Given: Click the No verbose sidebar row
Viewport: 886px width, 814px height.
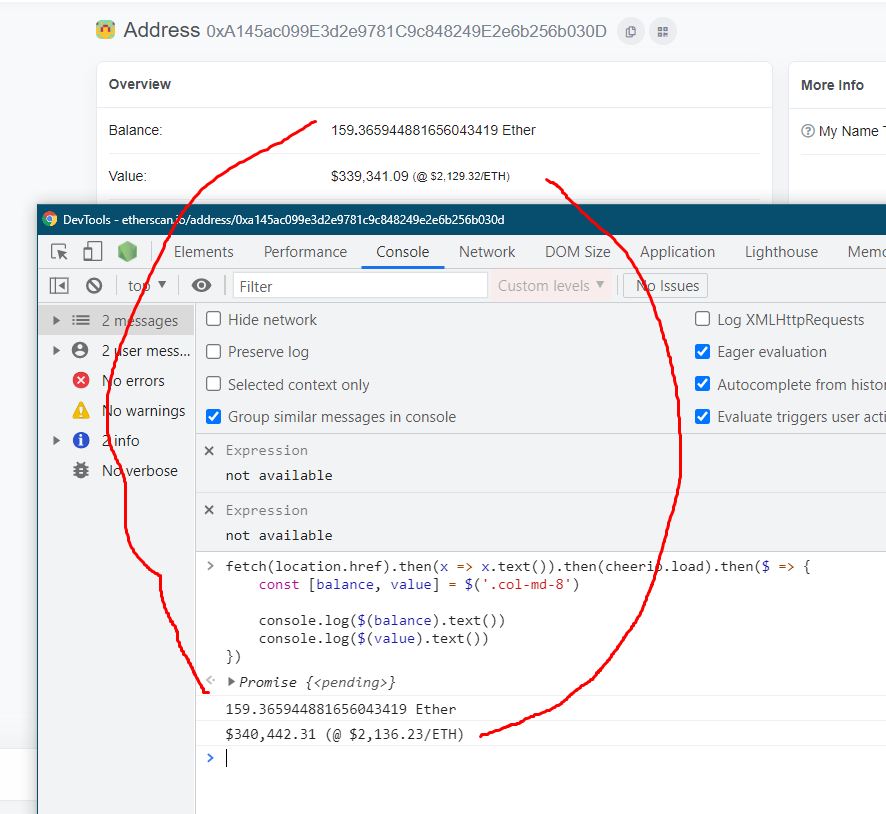Looking at the screenshot, I should coord(116,470).
